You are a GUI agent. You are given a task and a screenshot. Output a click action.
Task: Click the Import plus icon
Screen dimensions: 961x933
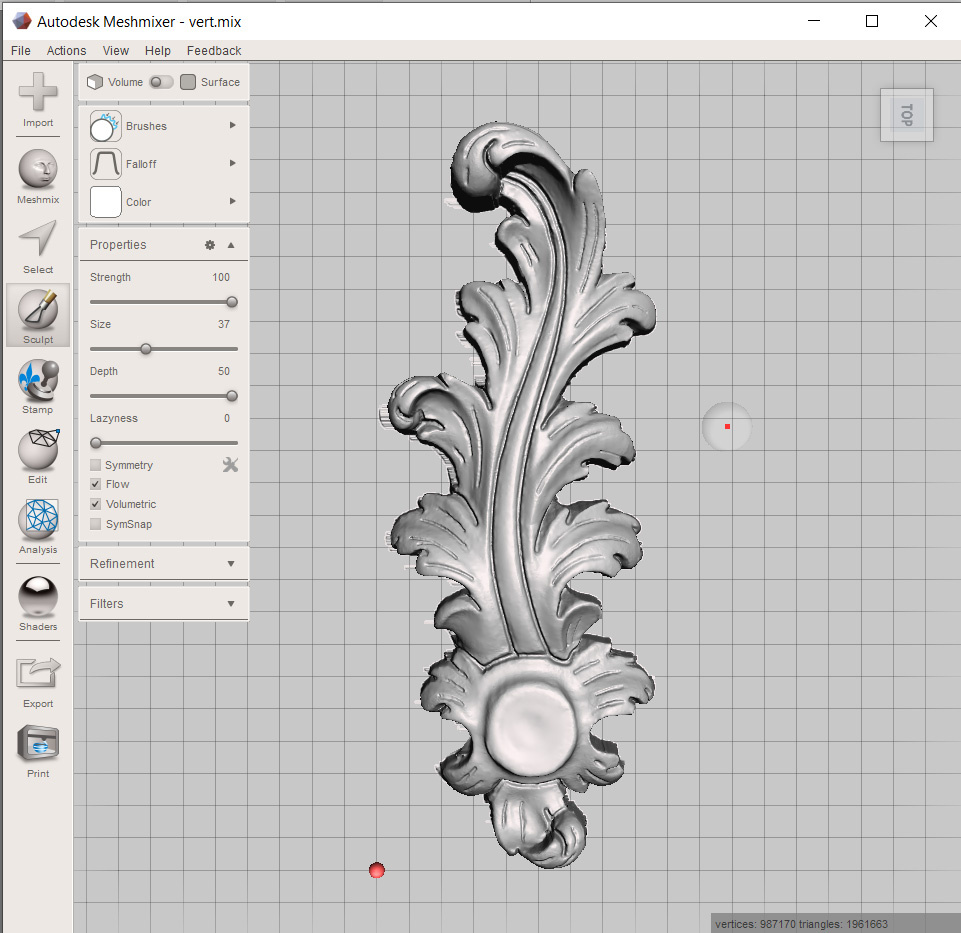point(38,92)
